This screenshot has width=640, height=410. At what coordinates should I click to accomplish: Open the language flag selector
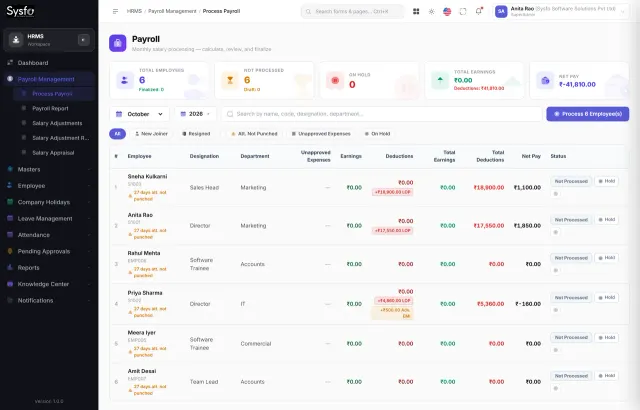pyautogui.click(x=447, y=11)
